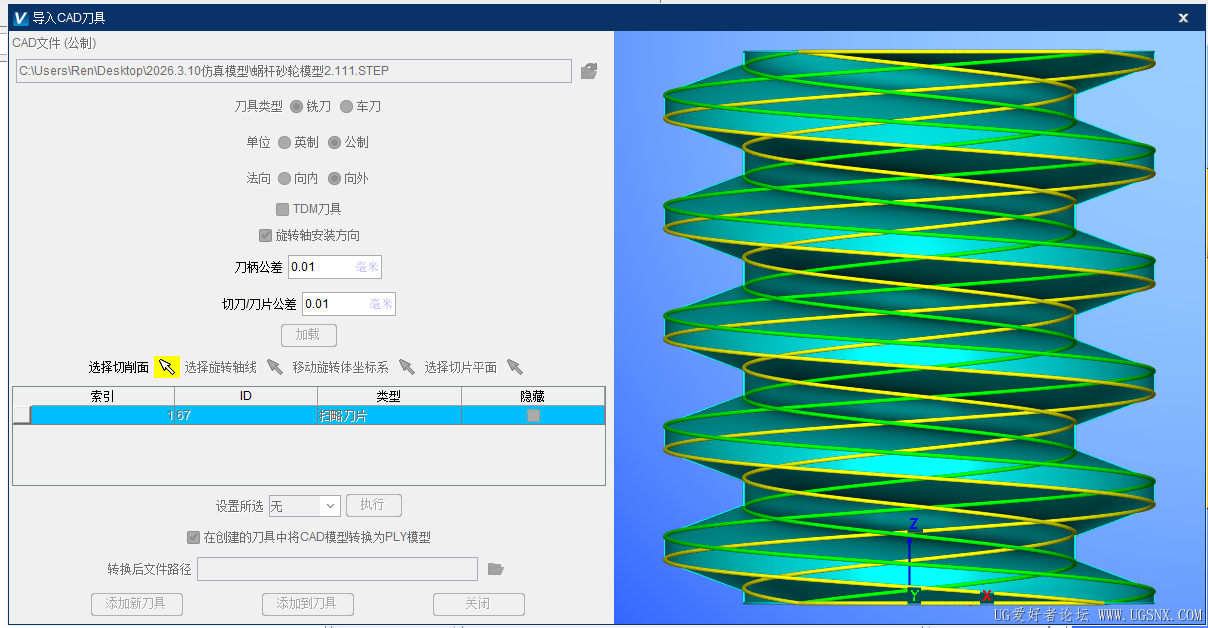Click the 隐藏 column header
The image size is (1208, 628).
click(533, 396)
